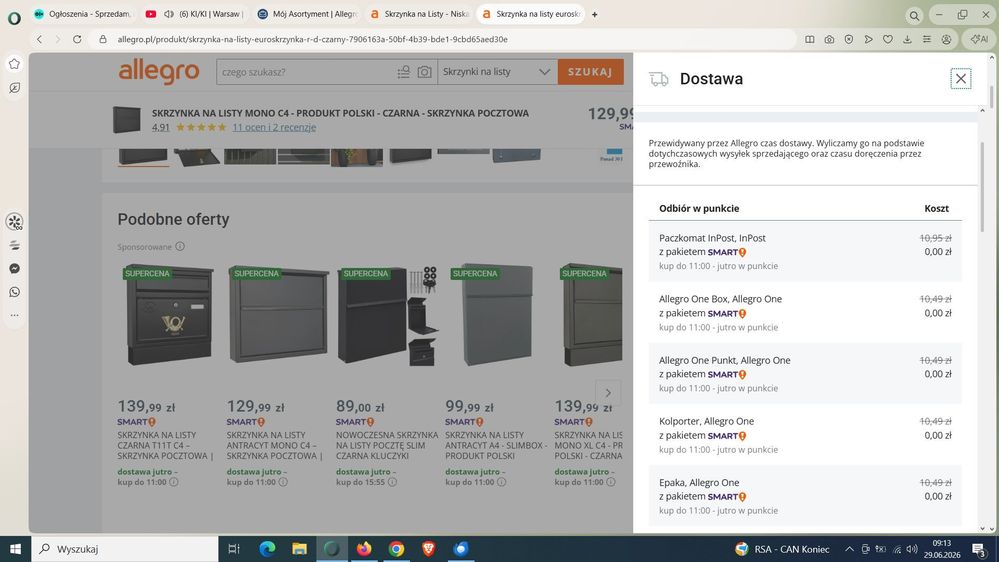The height and width of the screenshot is (562, 999).
Task: Open File Explorer from taskbar
Action: [299, 549]
